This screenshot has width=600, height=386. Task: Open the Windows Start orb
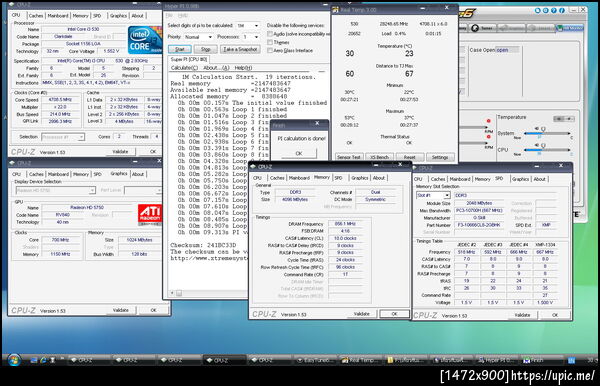pyautogui.click(x=14, y=360)
